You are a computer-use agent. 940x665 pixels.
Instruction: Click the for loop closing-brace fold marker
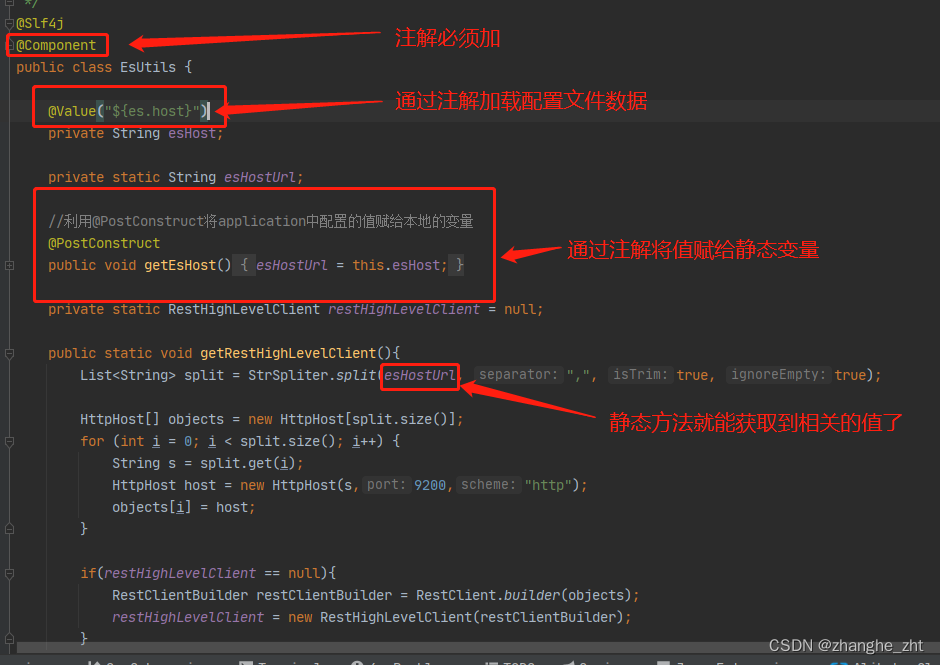coord(10,529)
